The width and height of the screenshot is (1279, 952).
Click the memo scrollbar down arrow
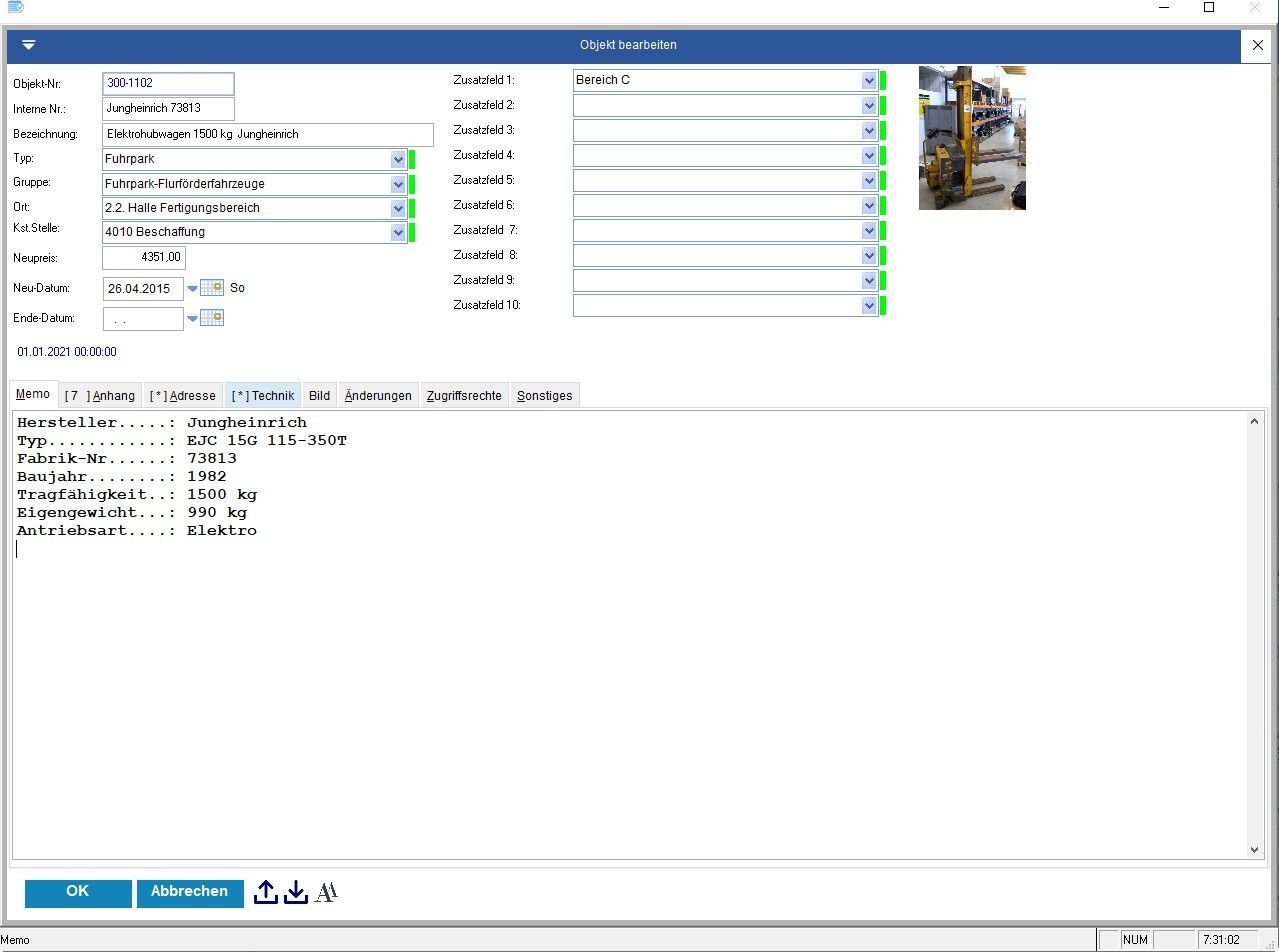point(1256,850)
